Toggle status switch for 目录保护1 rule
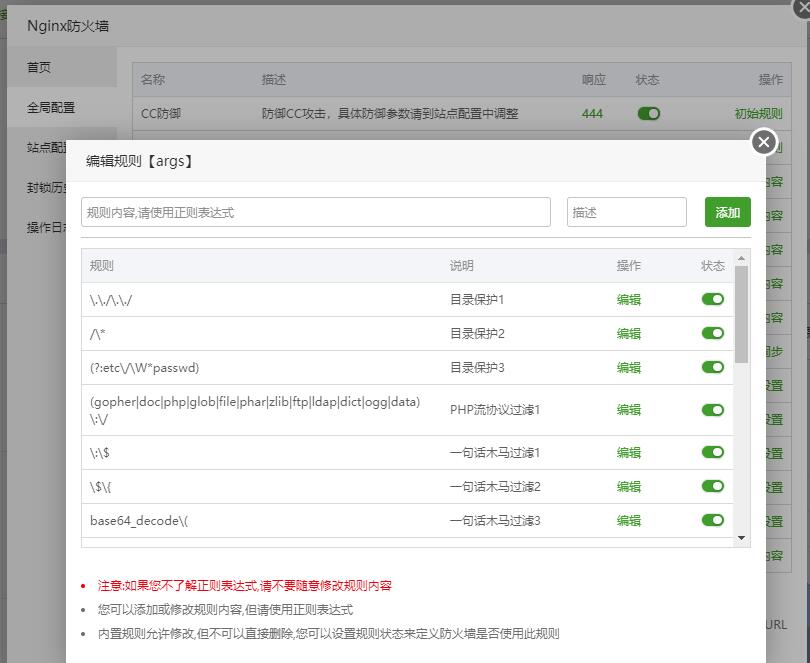810x663 pixels. 712,299
